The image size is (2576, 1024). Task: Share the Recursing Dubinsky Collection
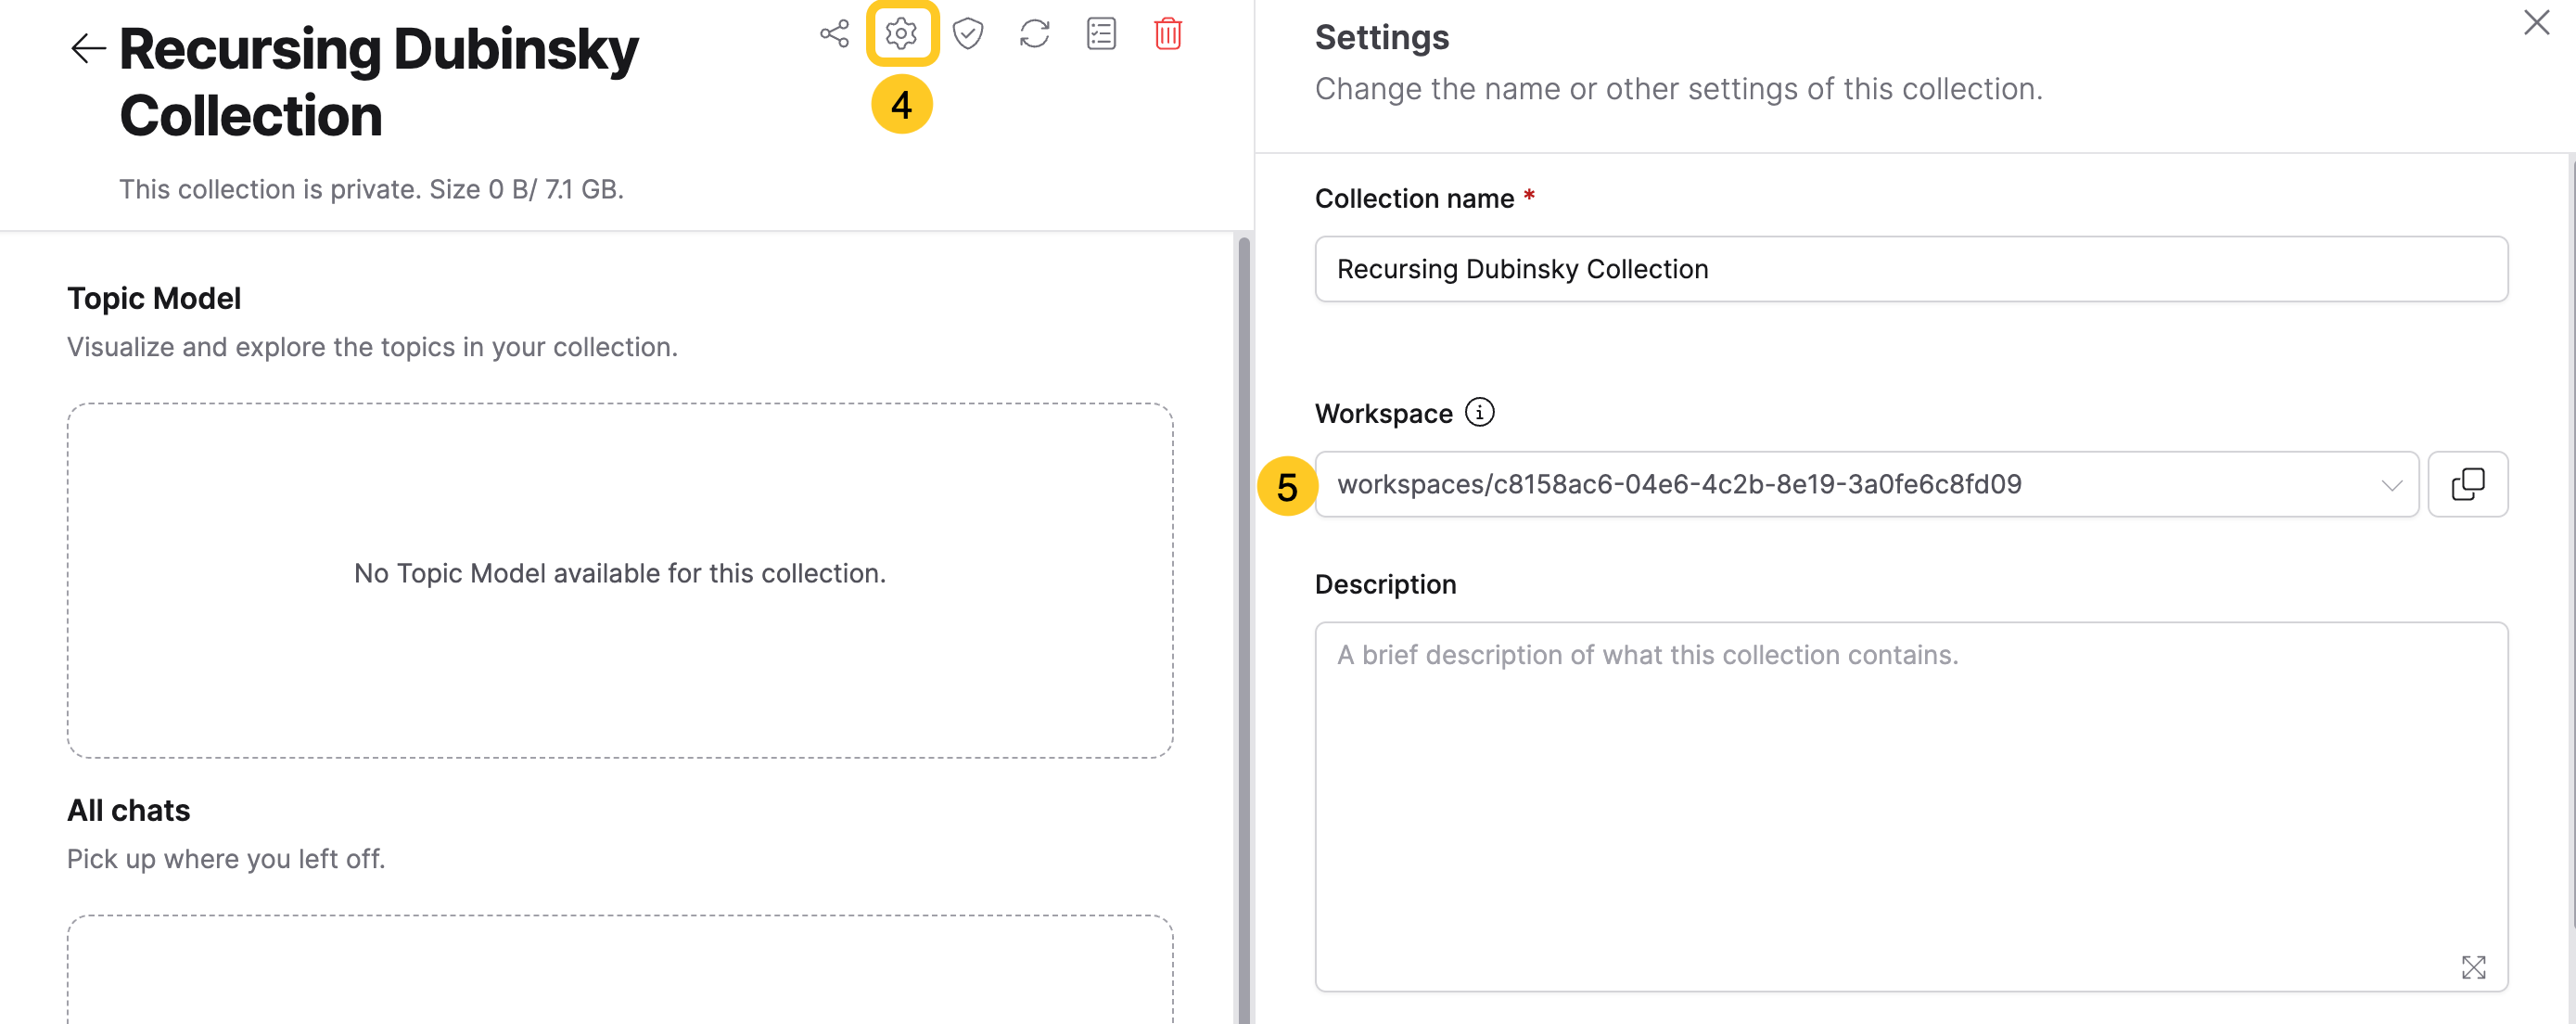835,33
